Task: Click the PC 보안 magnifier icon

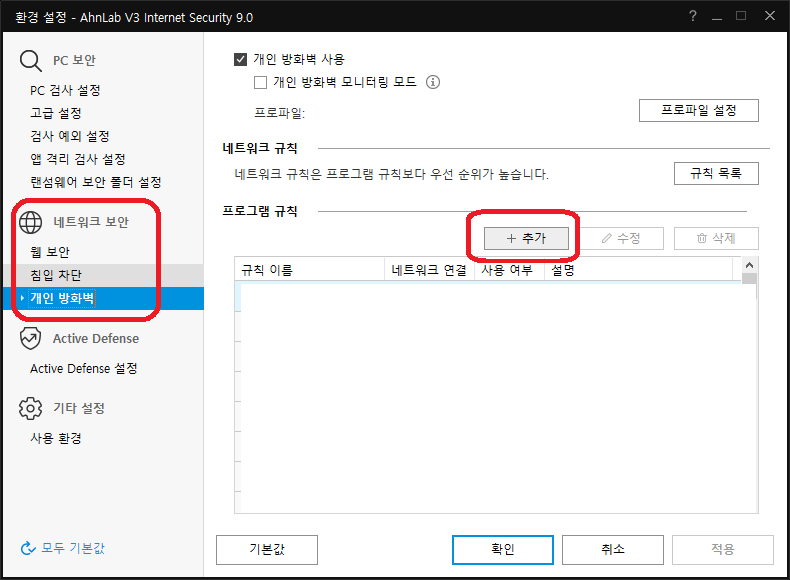Action: click(x=31, y=60)
